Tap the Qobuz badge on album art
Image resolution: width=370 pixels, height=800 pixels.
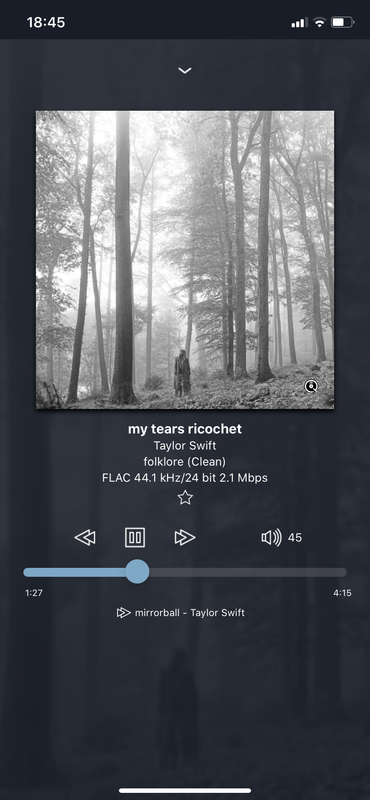(311, 386)
